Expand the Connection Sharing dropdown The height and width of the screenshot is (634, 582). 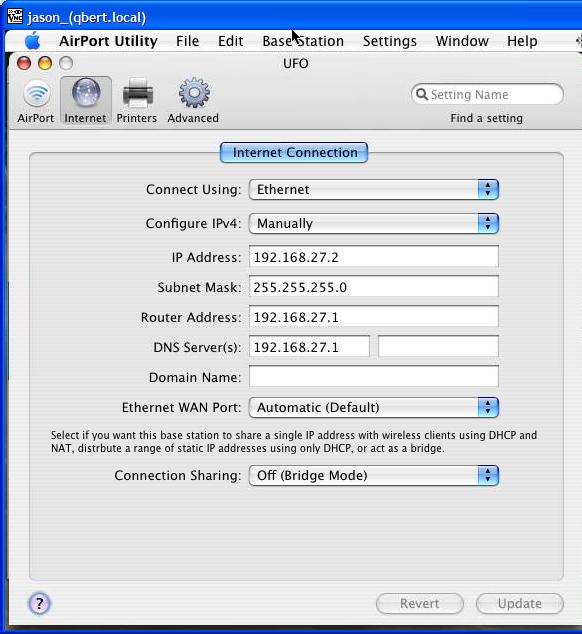coord(374,475)
